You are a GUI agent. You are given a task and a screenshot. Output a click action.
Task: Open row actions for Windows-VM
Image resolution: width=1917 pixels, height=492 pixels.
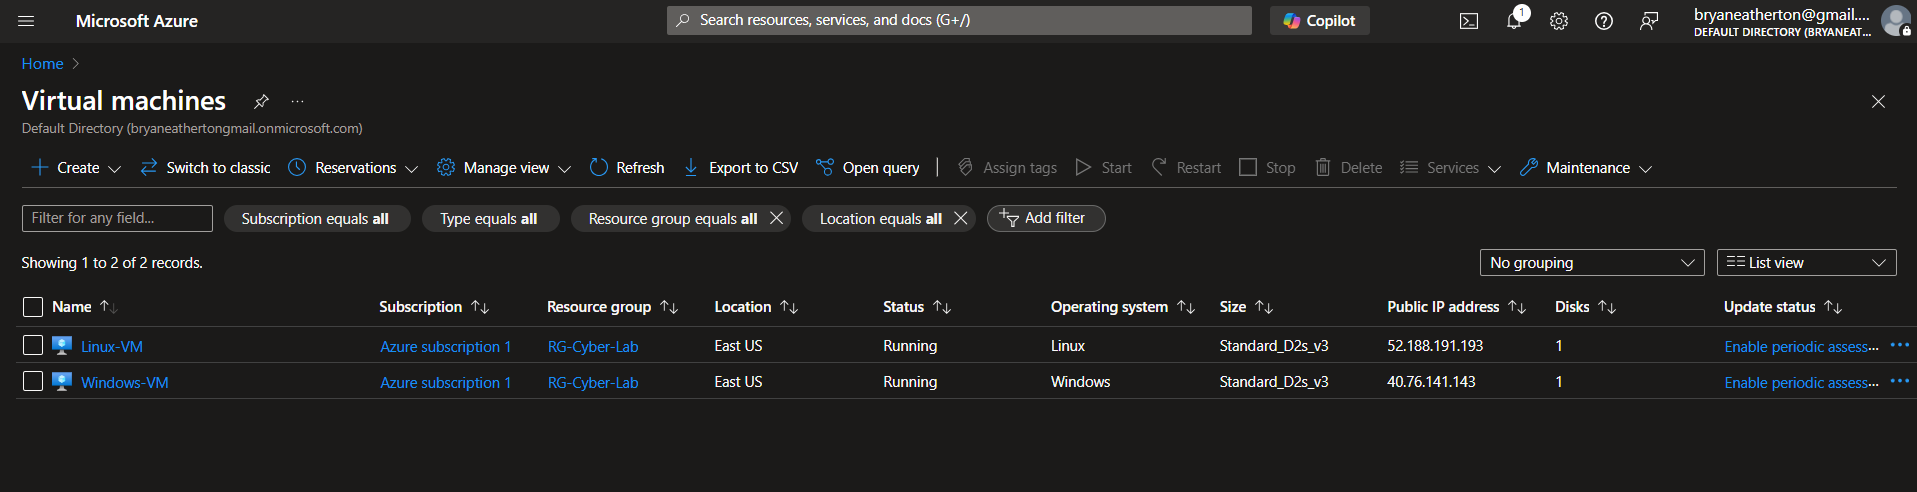point(1899,381)
